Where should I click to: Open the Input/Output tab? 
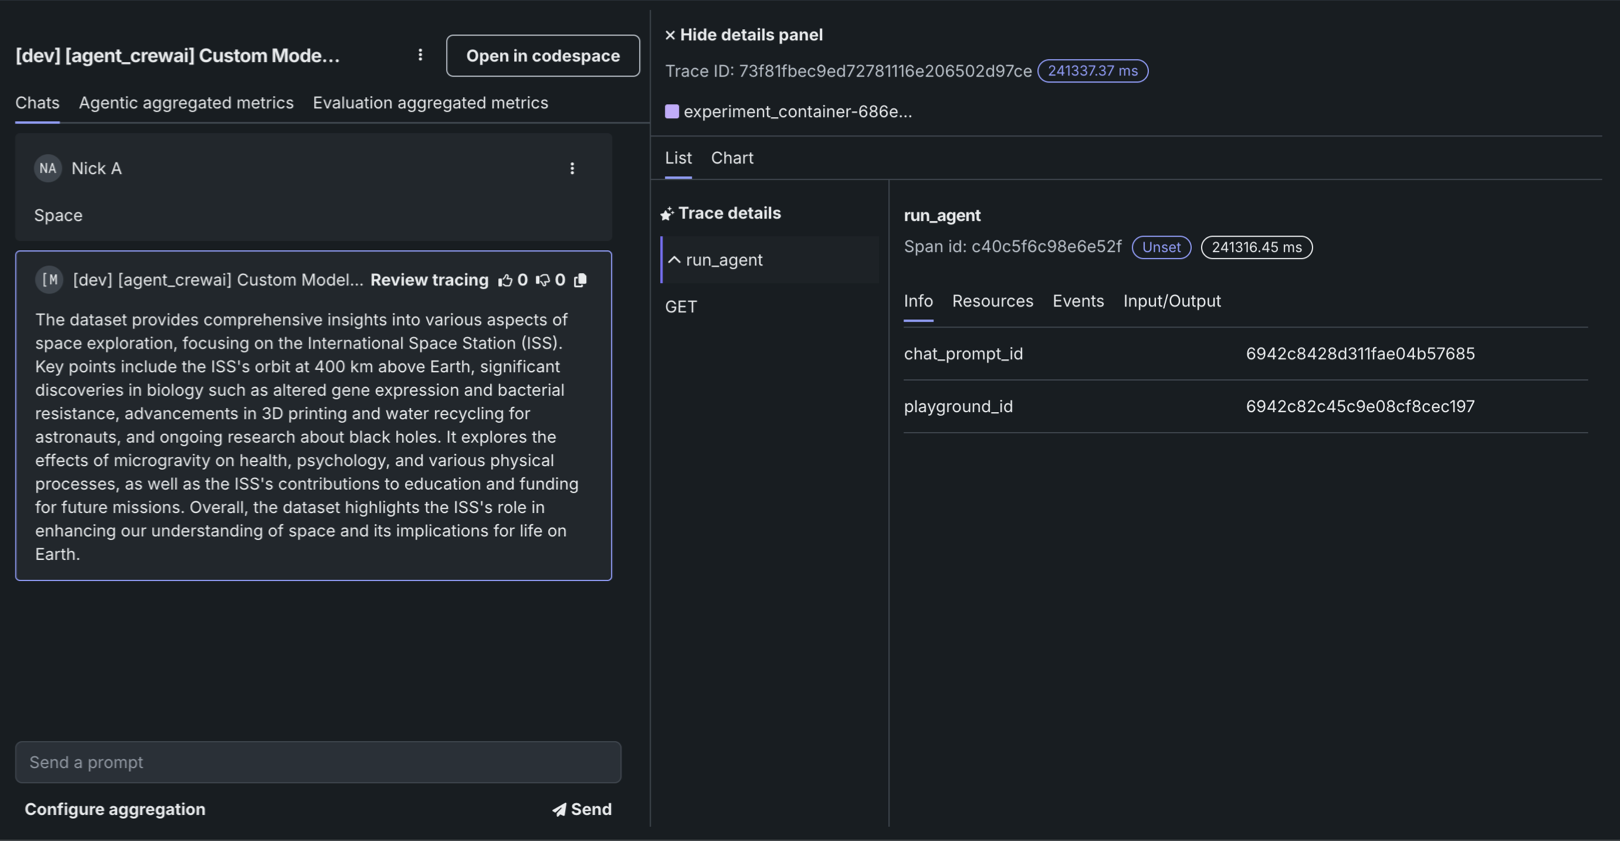coord(1171,301)
